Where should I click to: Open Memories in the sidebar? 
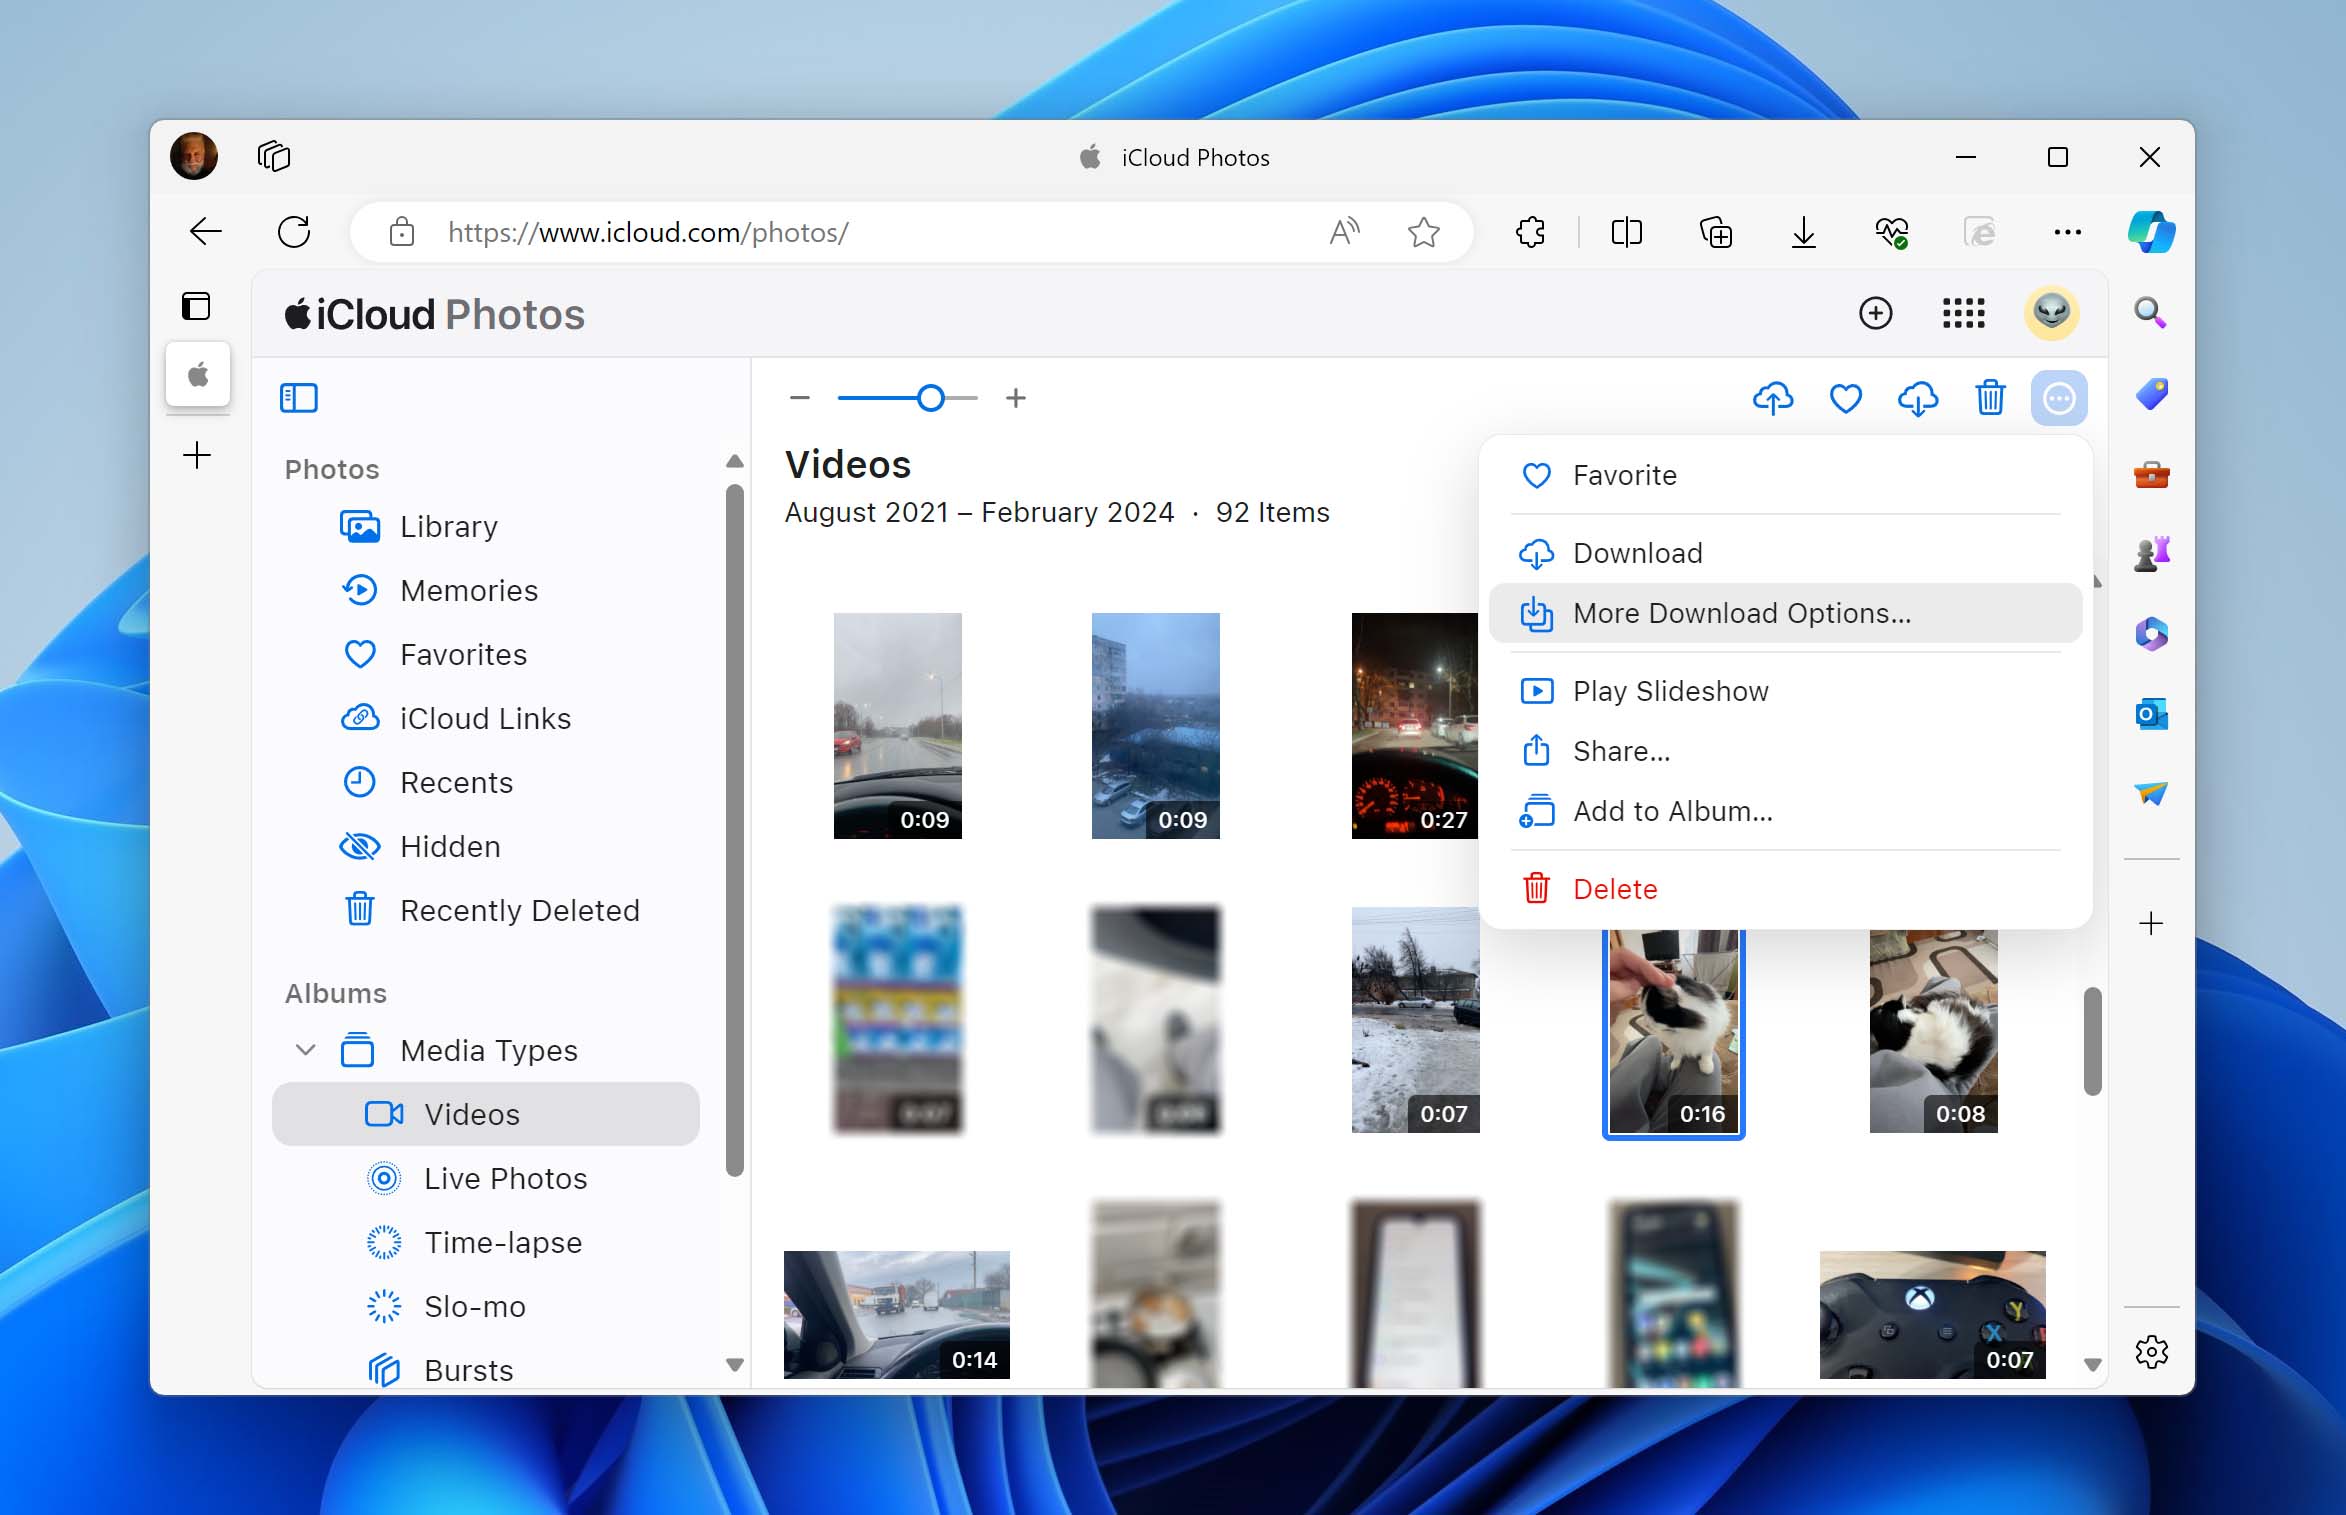pos(485,590)
